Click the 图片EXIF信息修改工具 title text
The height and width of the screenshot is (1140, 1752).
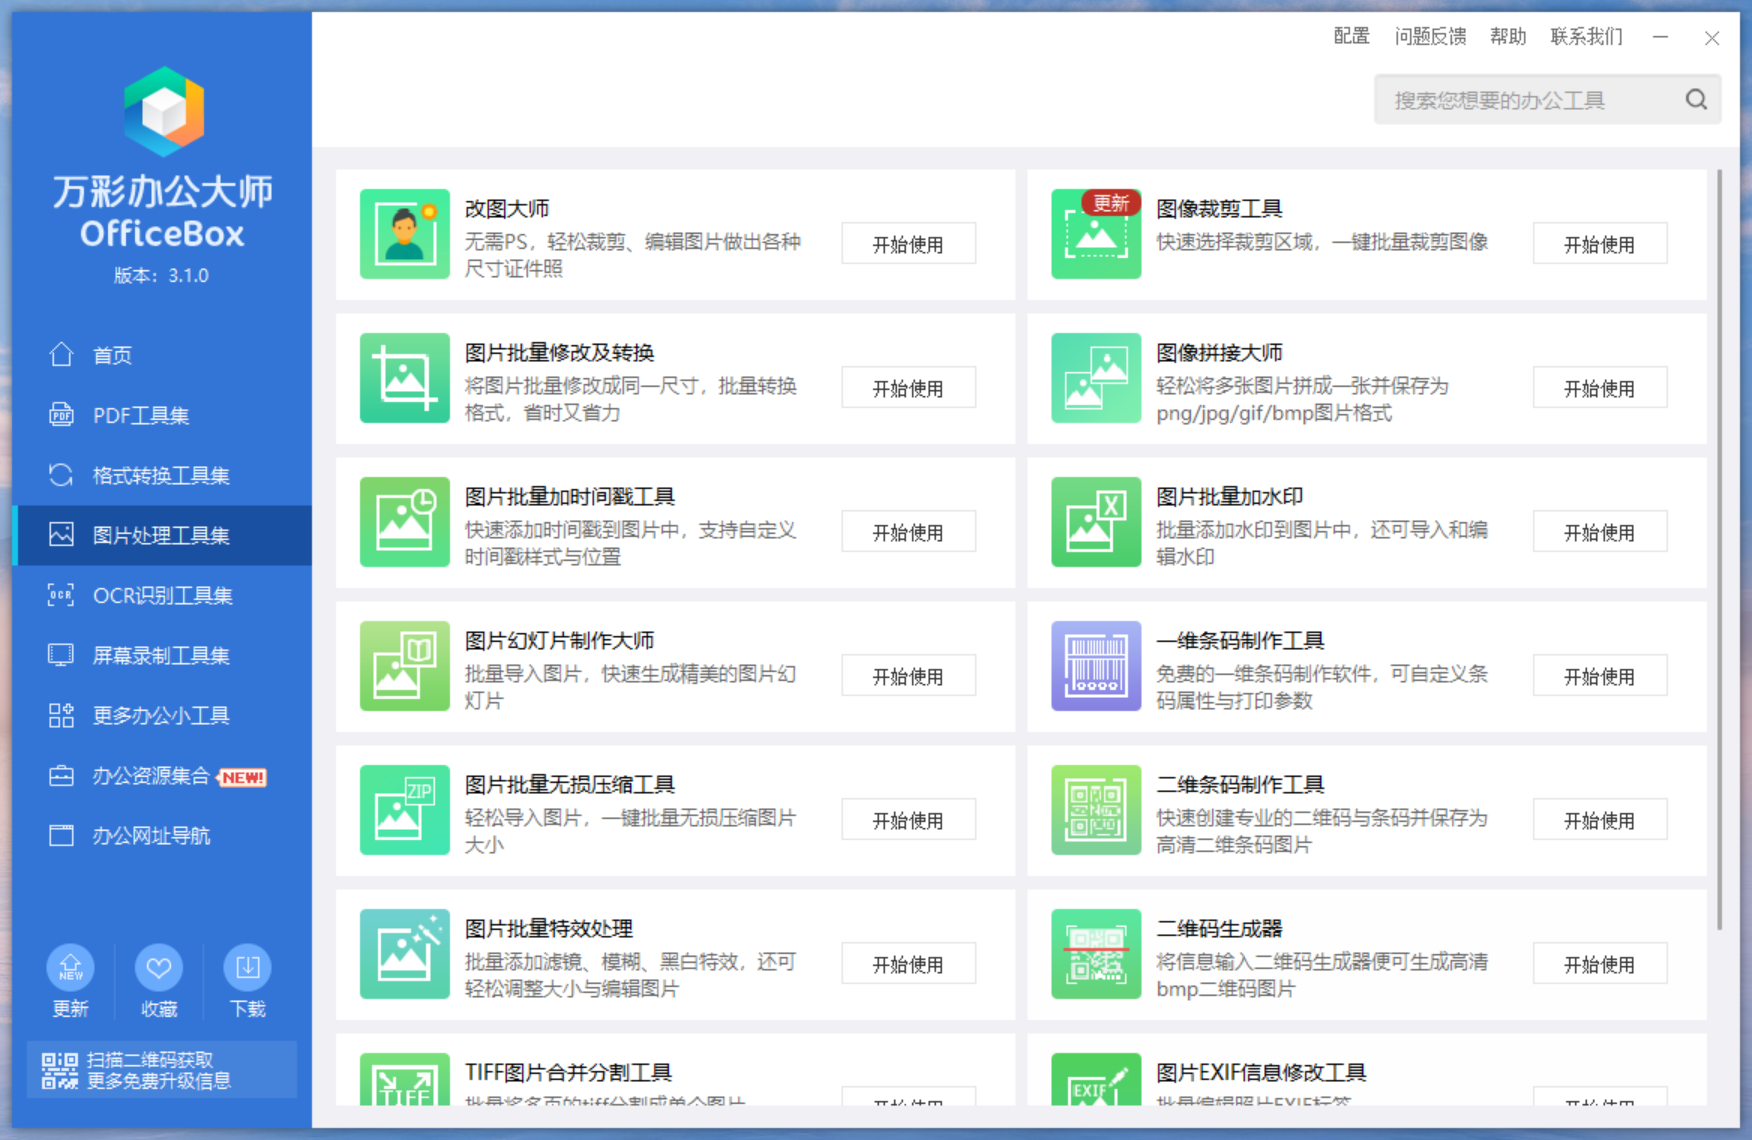click(x=1261, y=1072)
